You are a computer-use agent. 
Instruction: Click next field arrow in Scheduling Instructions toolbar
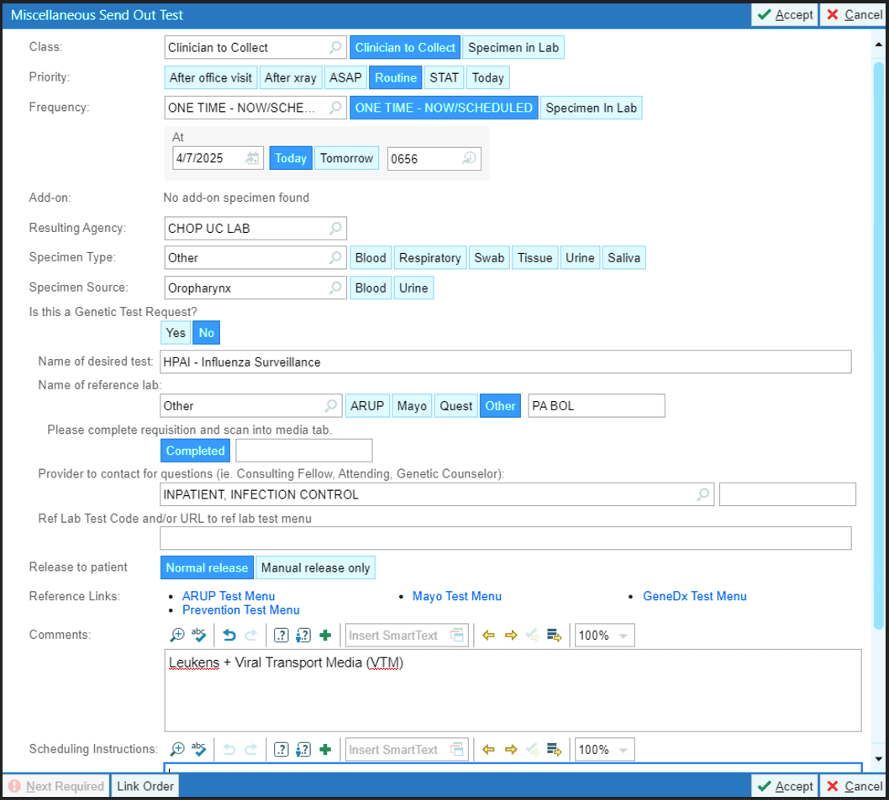(x=510, y=750)
